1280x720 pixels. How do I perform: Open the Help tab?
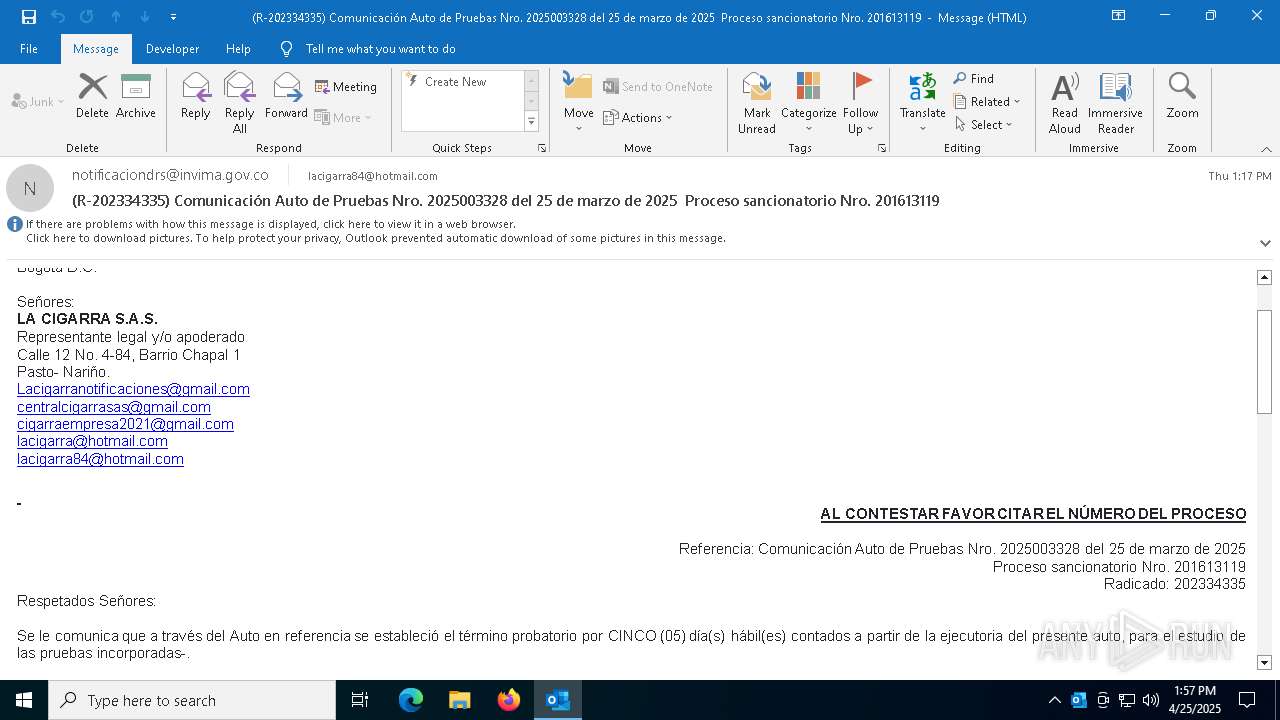238,49
